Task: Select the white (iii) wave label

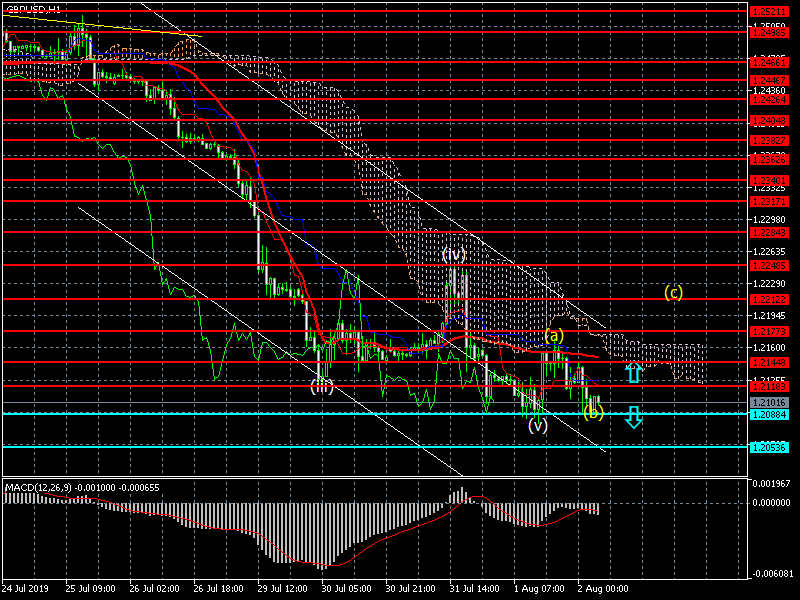Action: tap(320, 385)
